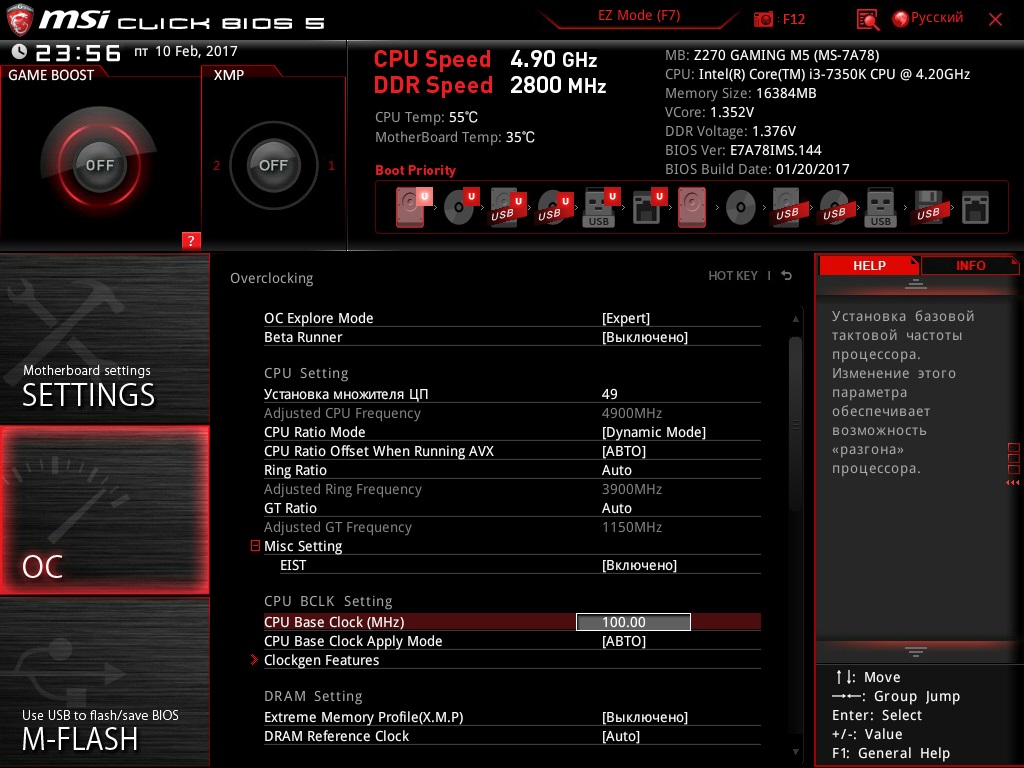This screenshot has height=768, width=1024.
Task: Select the UEFI CD/DVD boot device icon
Action: point(460,207)
